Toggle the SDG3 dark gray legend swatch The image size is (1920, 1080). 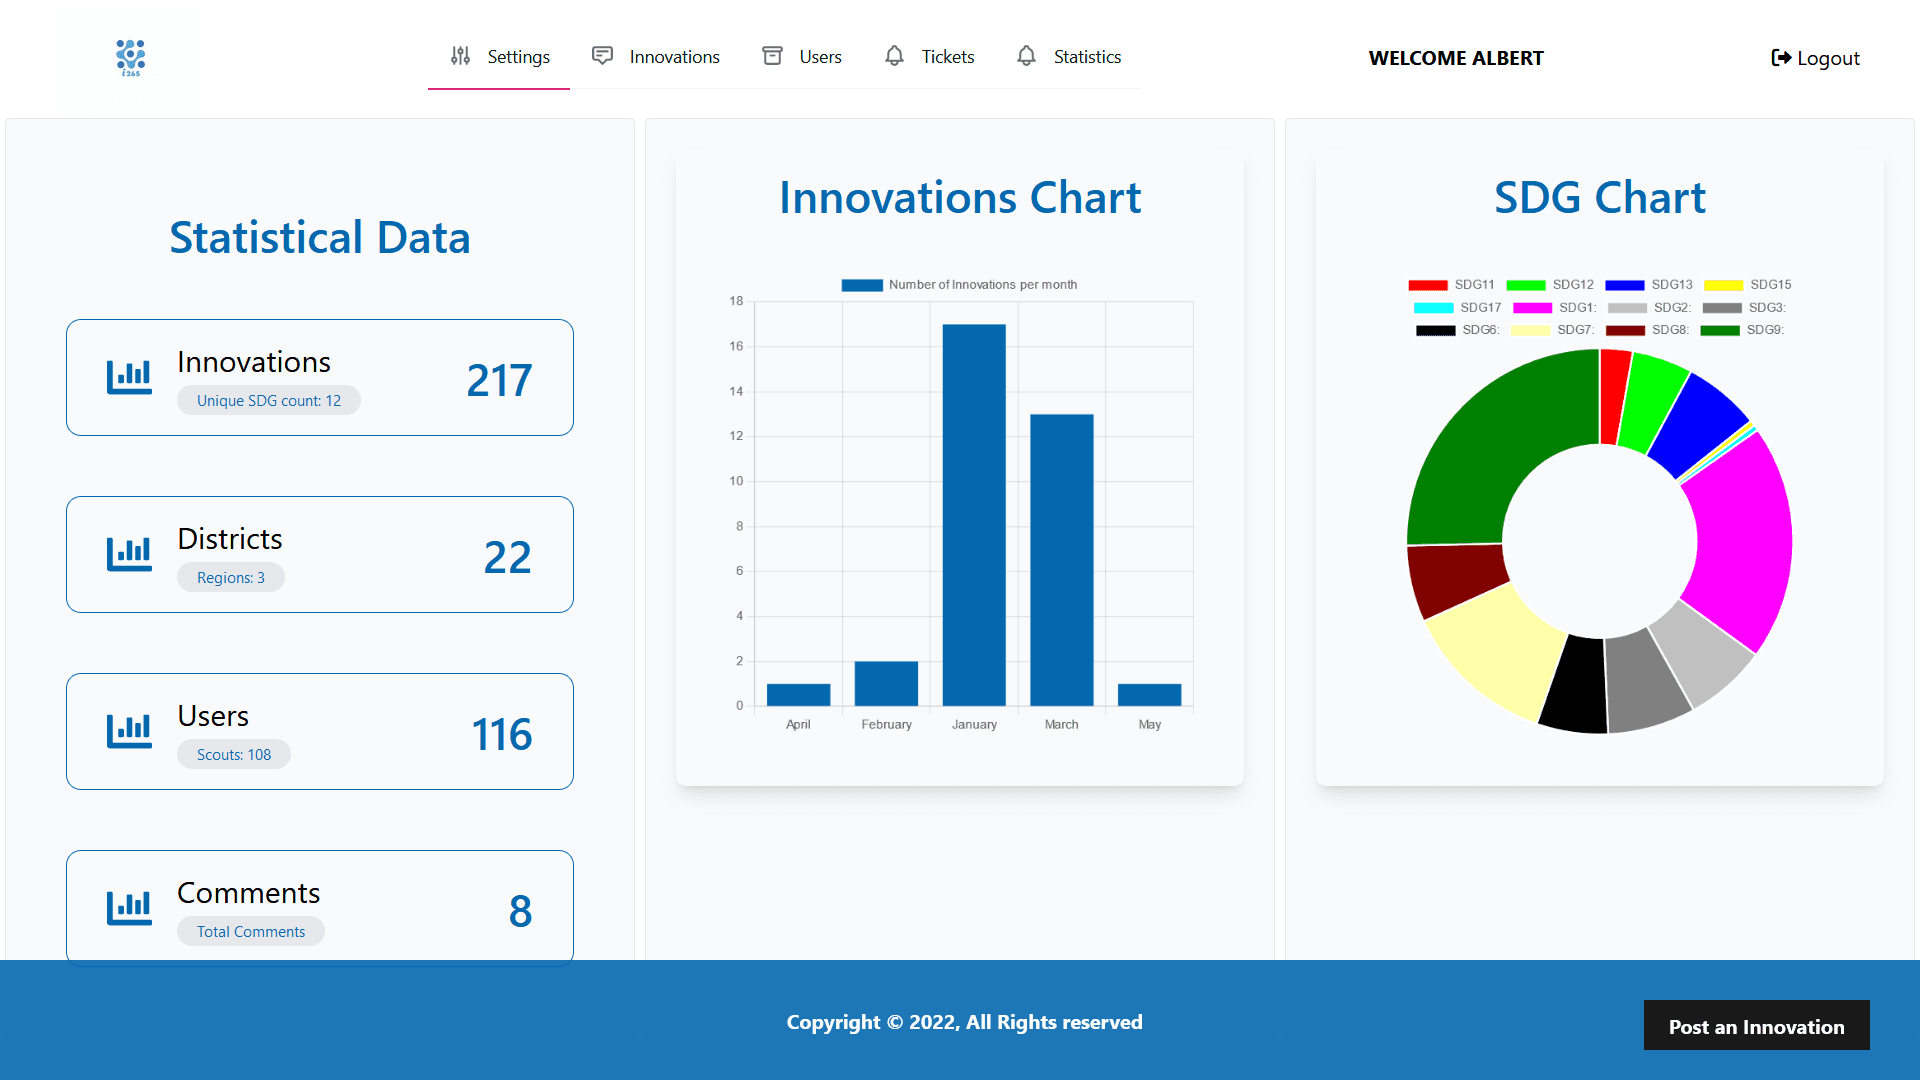[1722, 308]
